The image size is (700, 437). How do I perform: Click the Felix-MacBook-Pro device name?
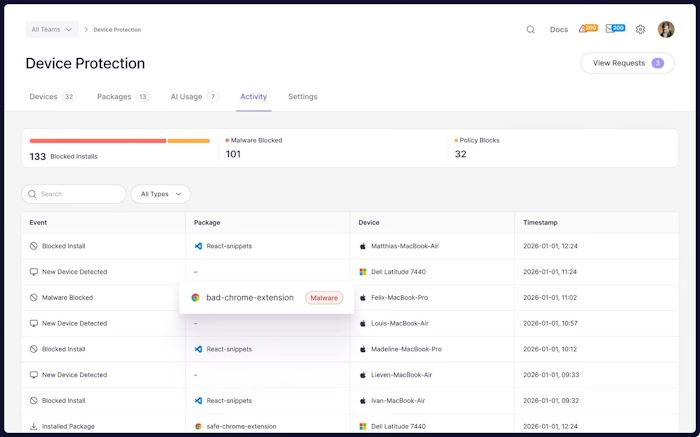click(x=400, y=297)
